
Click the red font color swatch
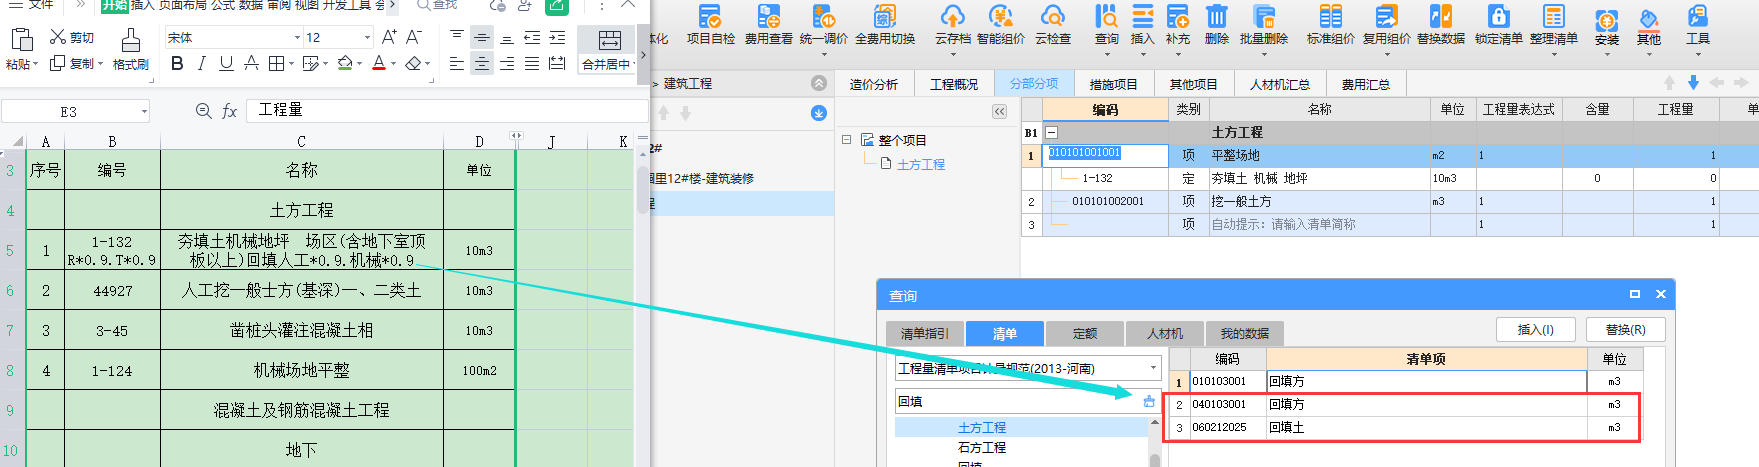tap(379, 63)
